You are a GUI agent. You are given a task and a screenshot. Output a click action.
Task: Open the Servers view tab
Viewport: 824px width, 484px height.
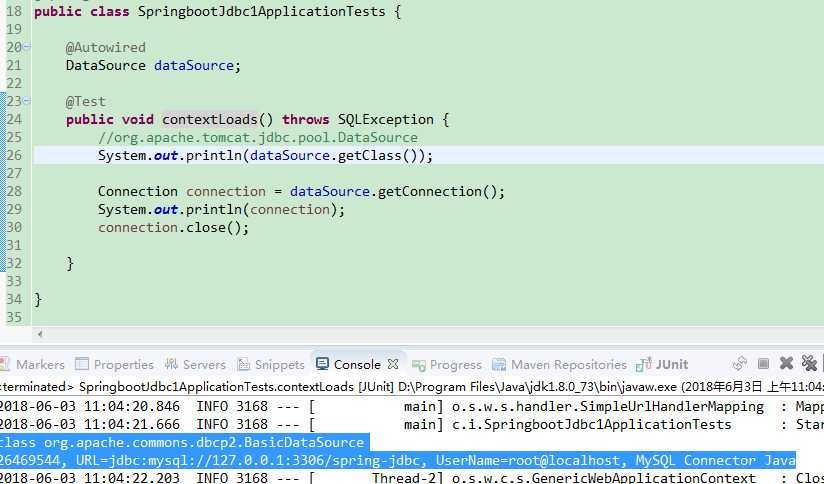[x=195, y=364]
